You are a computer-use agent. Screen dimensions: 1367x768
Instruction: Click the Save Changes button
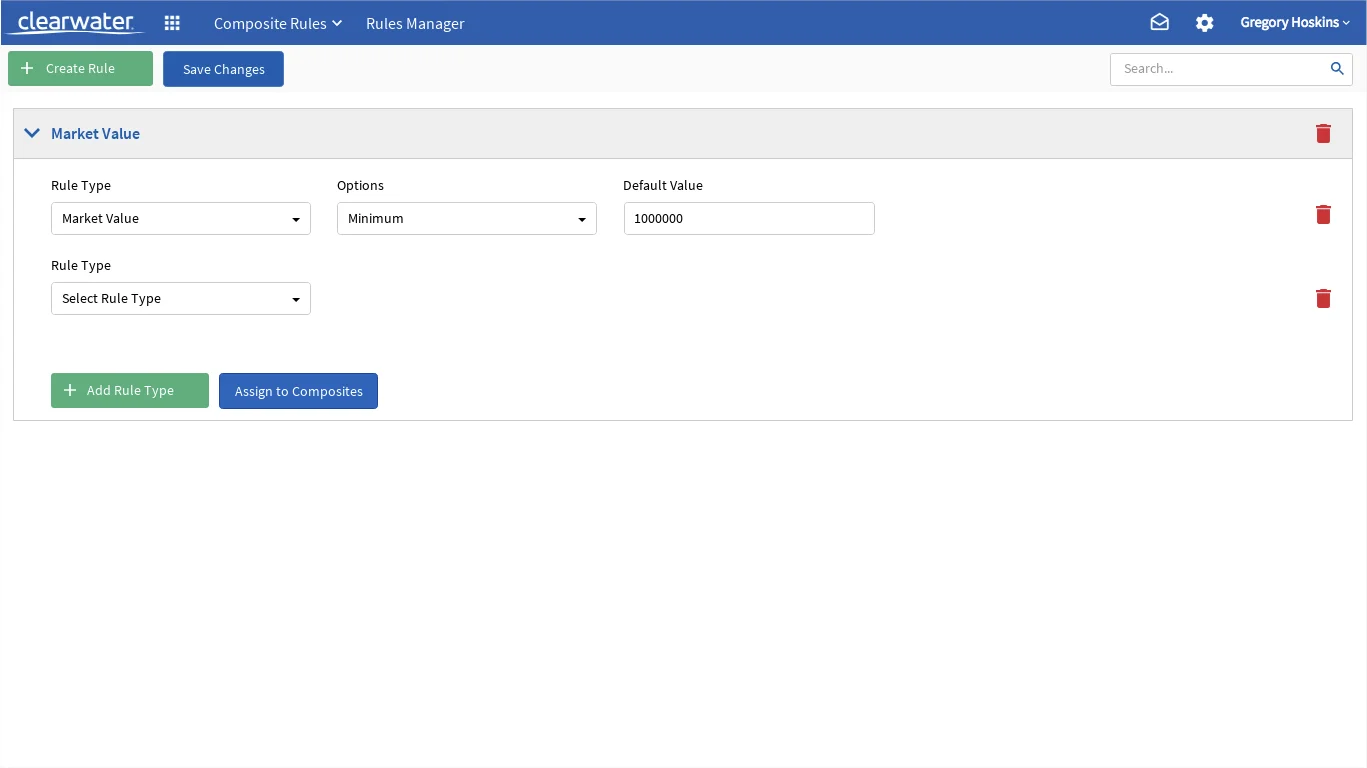(x=223, y=69)
